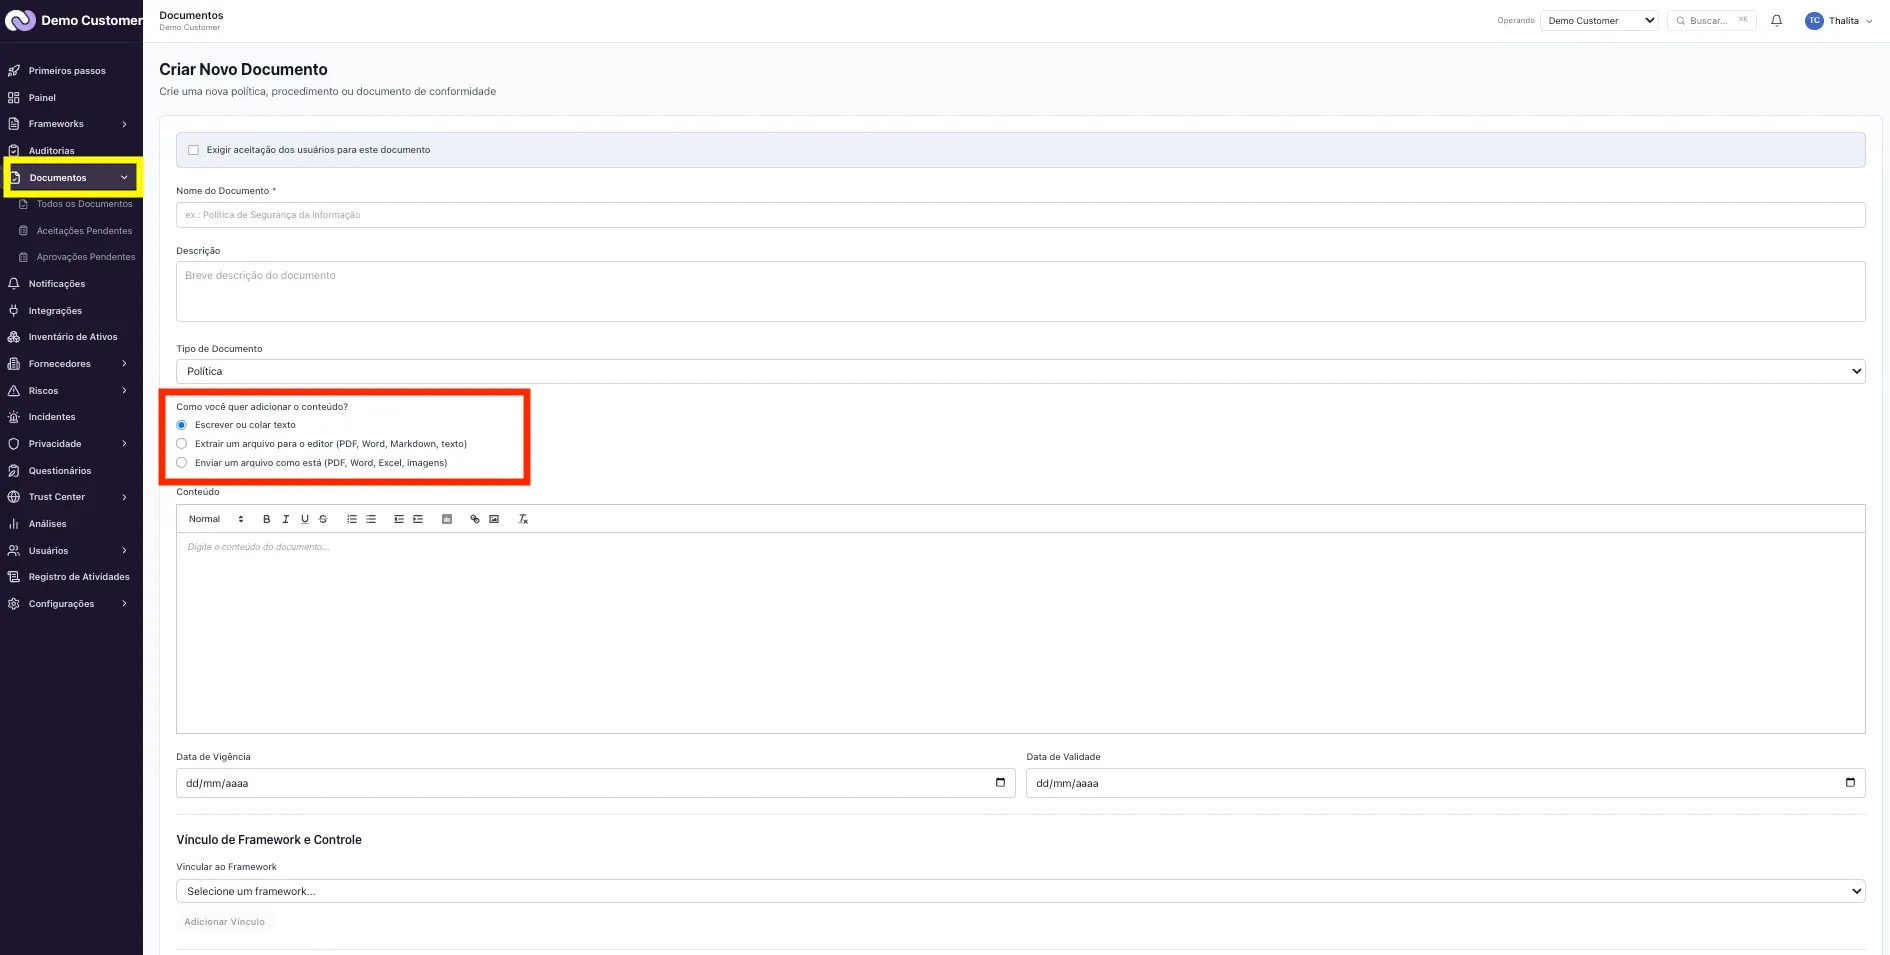1890x955 pixels.
Task: Insert an ordered numbered list
Action: point(352,519)
